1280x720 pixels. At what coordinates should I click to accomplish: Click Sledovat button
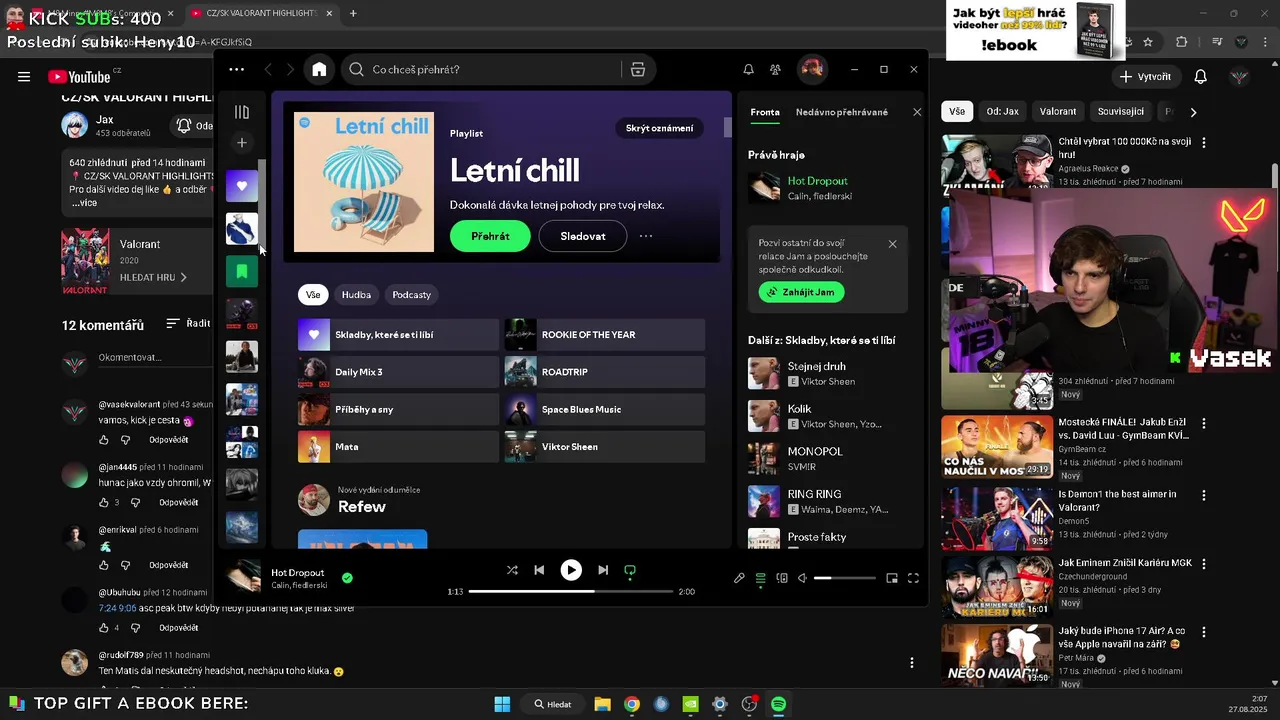tap(583, 236)
